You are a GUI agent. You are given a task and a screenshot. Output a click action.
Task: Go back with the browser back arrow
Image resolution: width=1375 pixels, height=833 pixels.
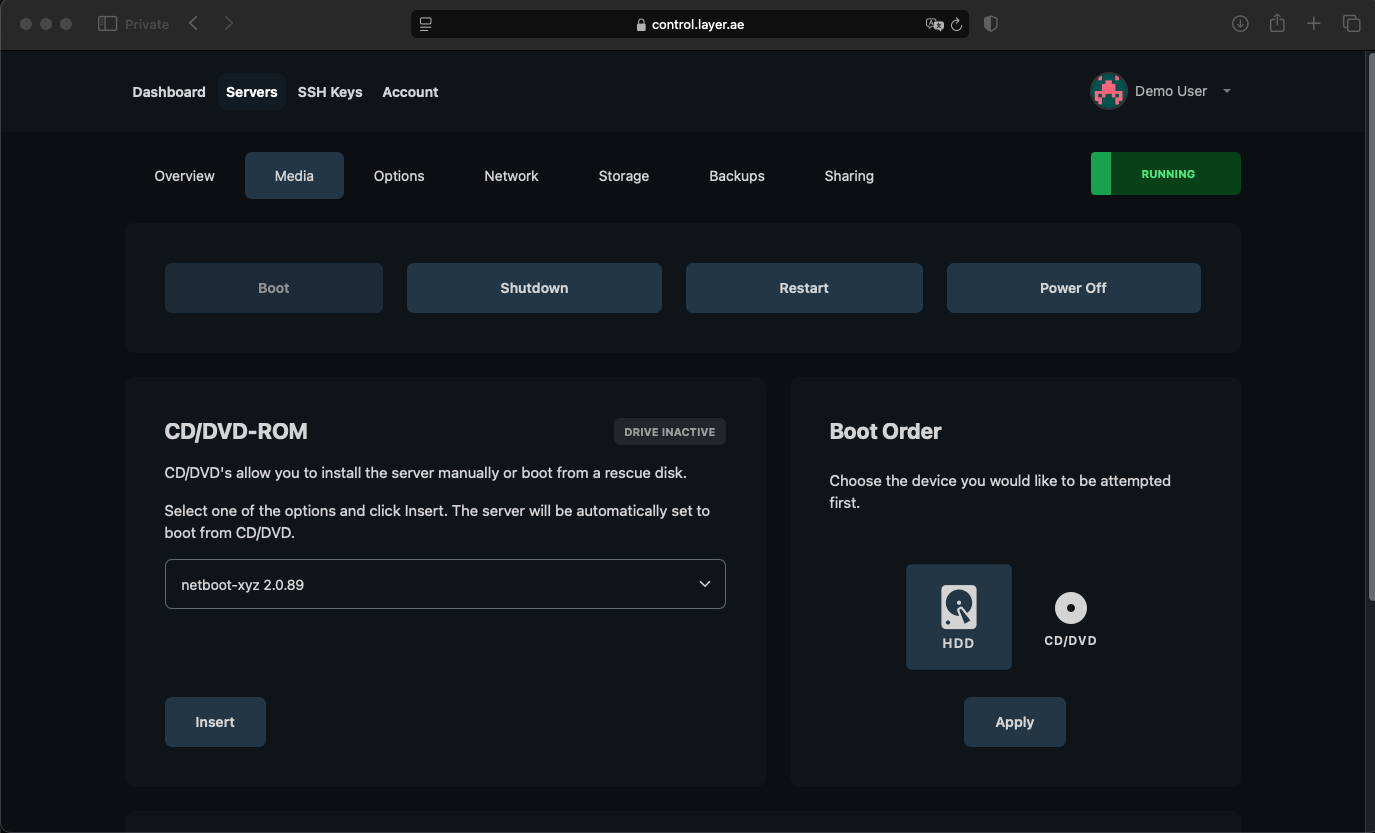193,23
